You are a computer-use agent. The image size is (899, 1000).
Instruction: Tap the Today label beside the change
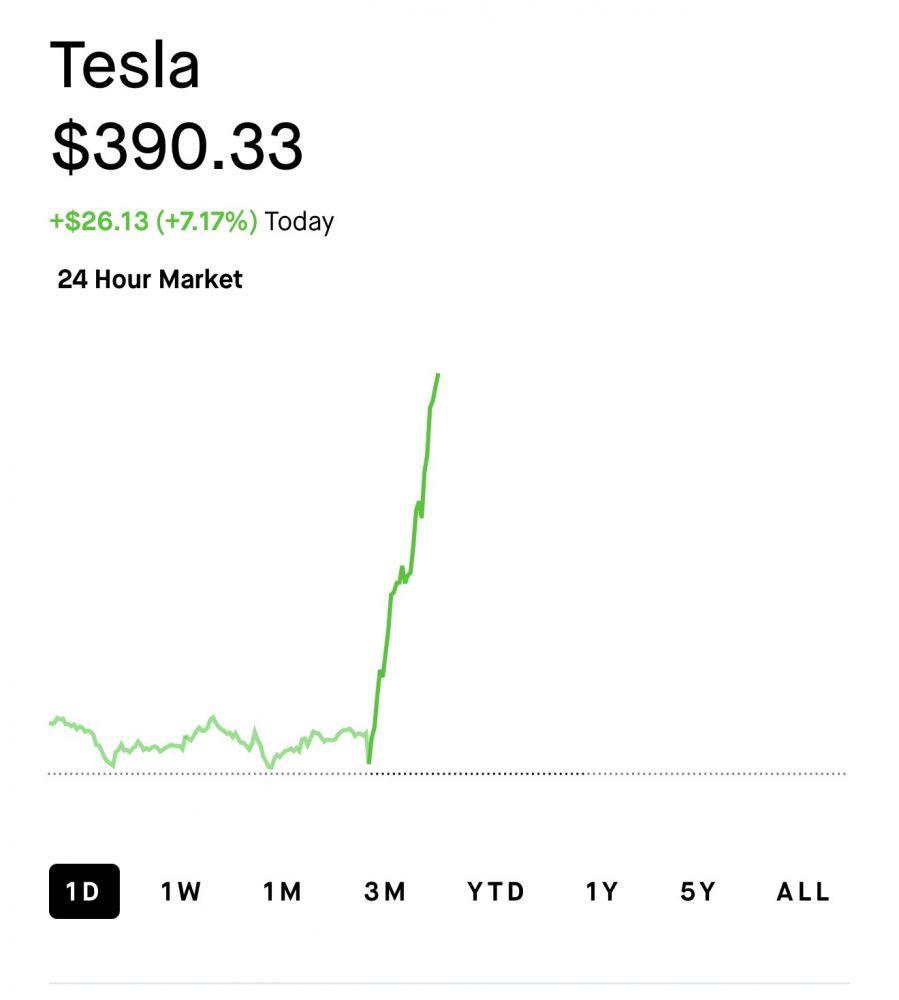coord(299,221)
